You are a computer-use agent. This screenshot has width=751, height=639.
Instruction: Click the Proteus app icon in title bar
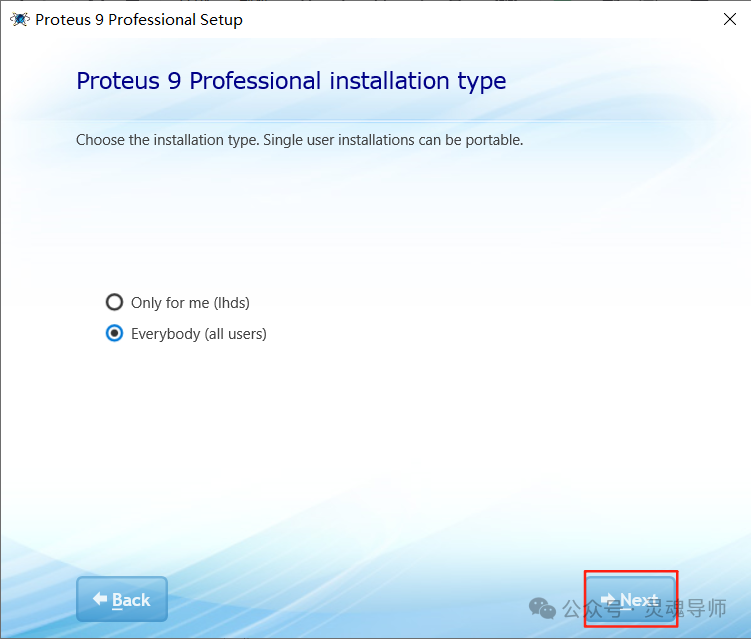point(20,19)
